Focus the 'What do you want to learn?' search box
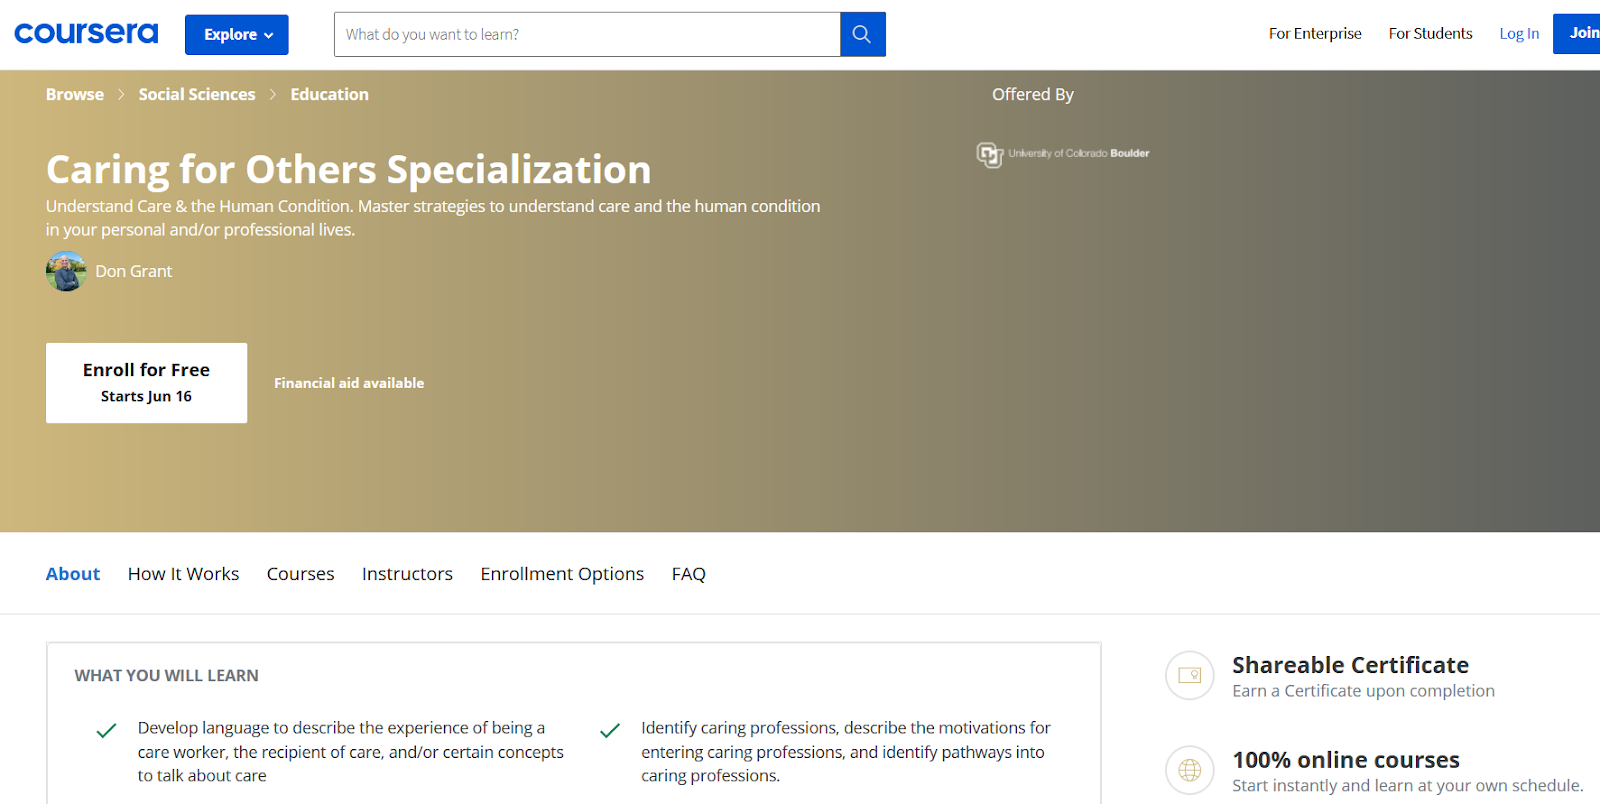1600x804 pixels. pyautogui.click(x=587, y=34)
